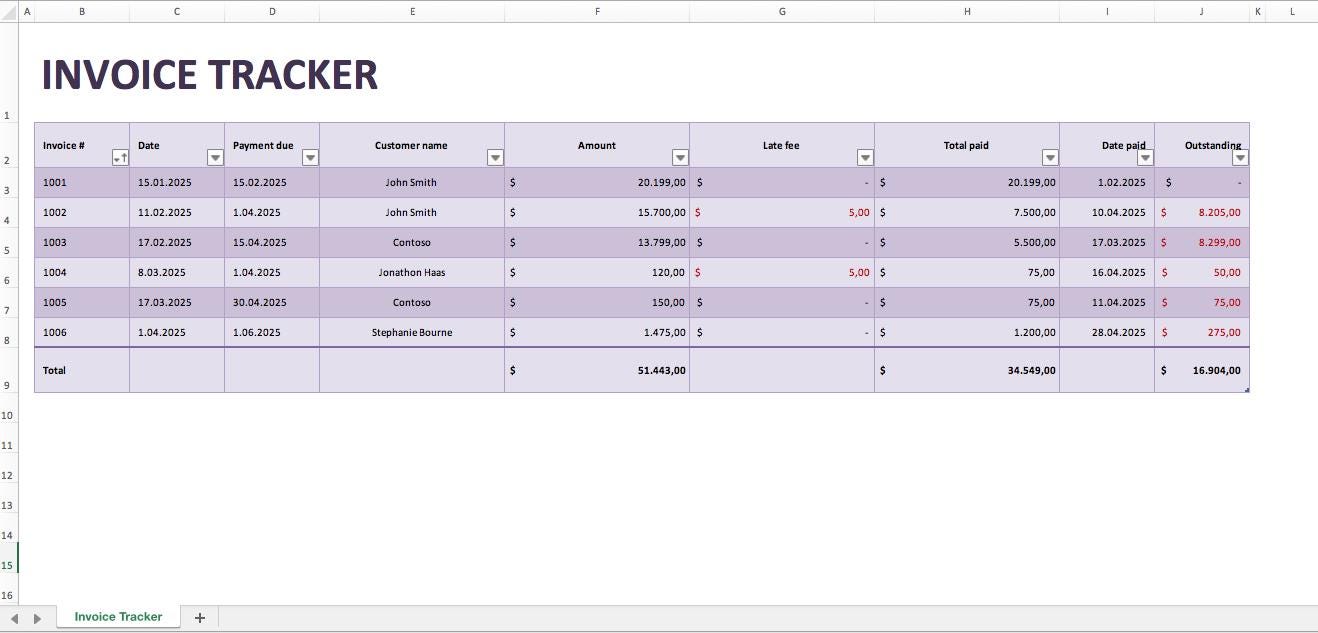
Task: Open the Customer name filter dropdown
Action: [x=495, y=158]
